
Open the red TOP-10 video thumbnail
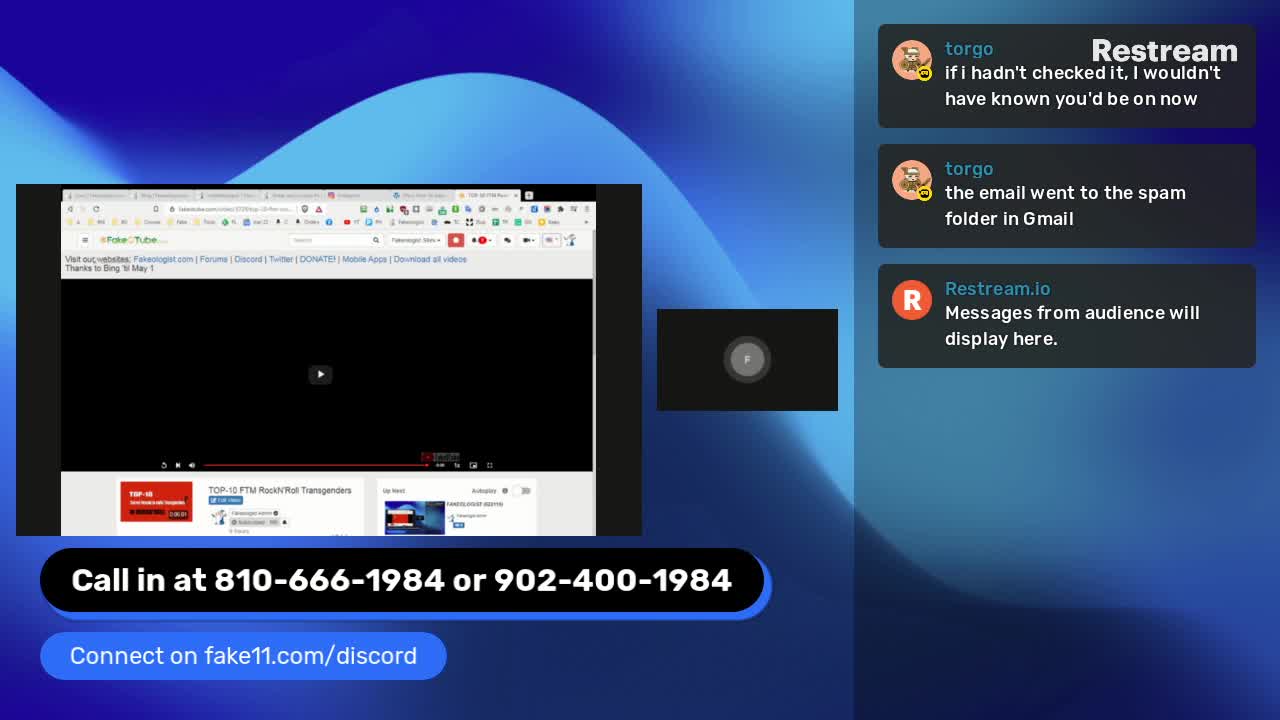[x=156, y=501]
